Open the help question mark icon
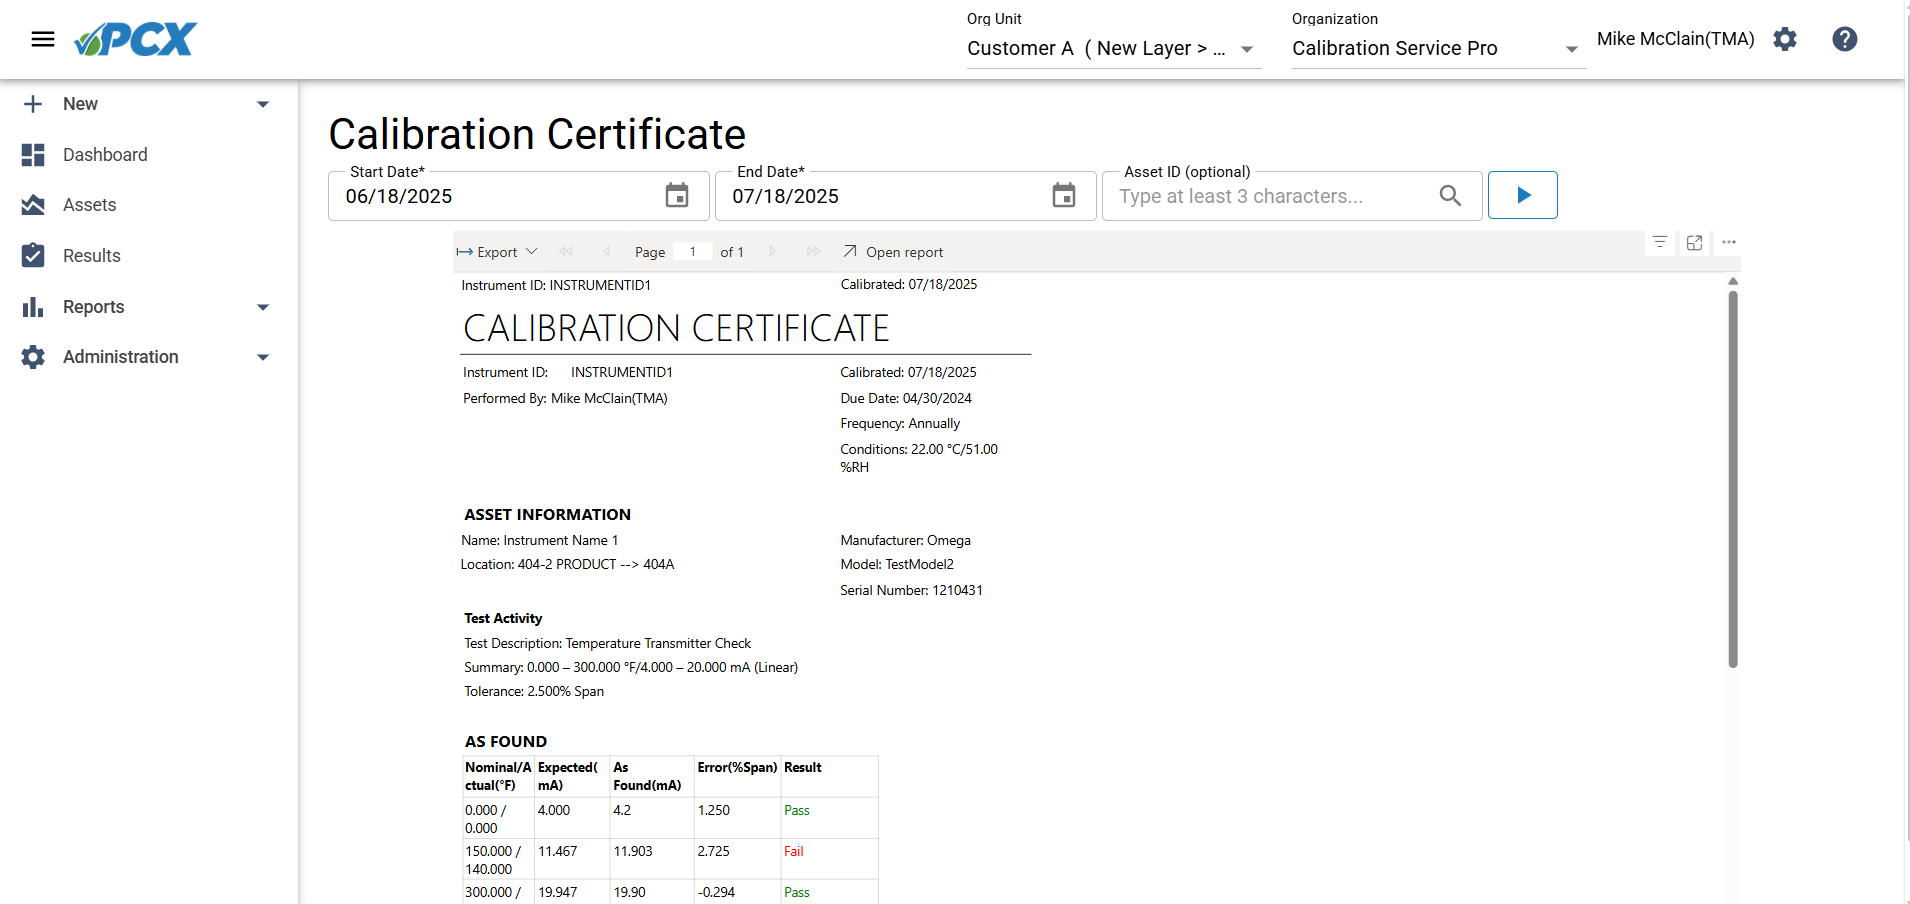 (1845, 39)
